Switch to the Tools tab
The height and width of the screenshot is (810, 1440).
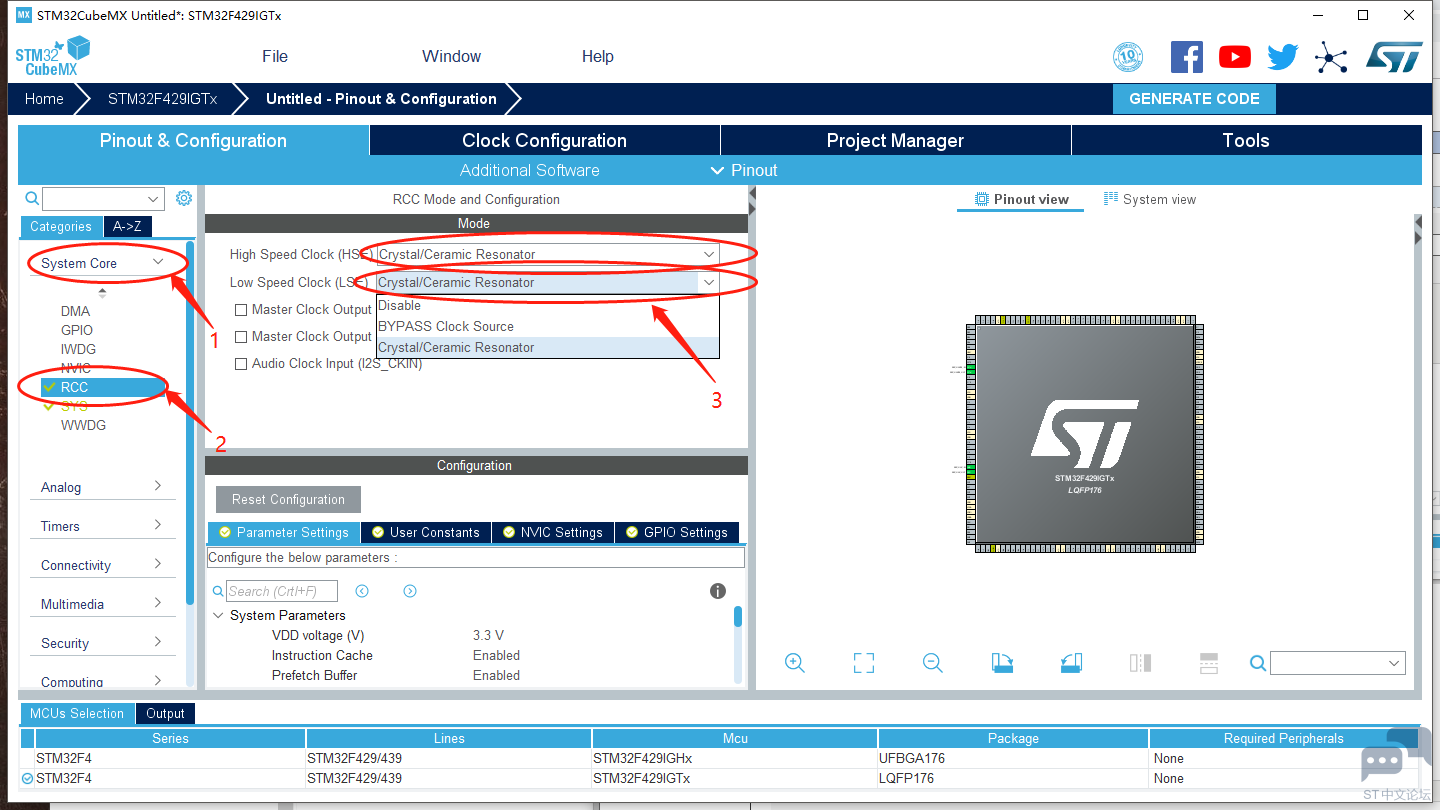1246,140
